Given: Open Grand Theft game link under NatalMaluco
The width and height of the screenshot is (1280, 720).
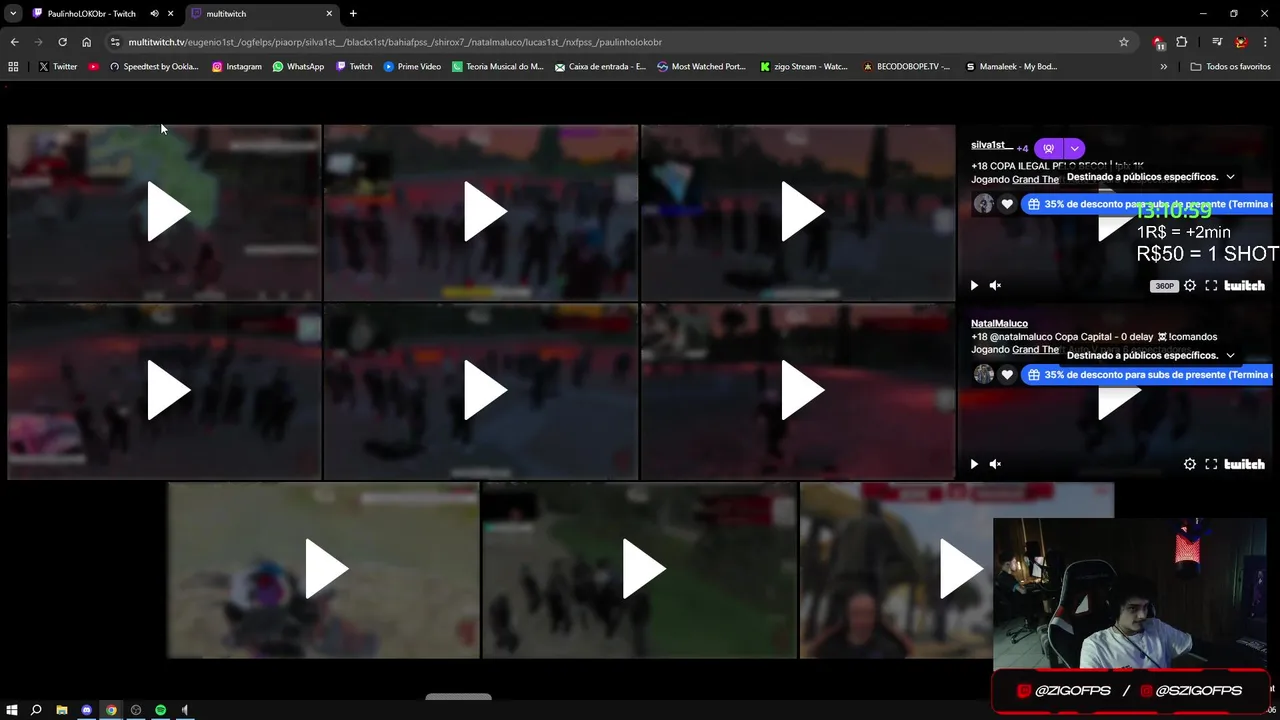Looking at the screenshot, I should [x=1035, y=350].
